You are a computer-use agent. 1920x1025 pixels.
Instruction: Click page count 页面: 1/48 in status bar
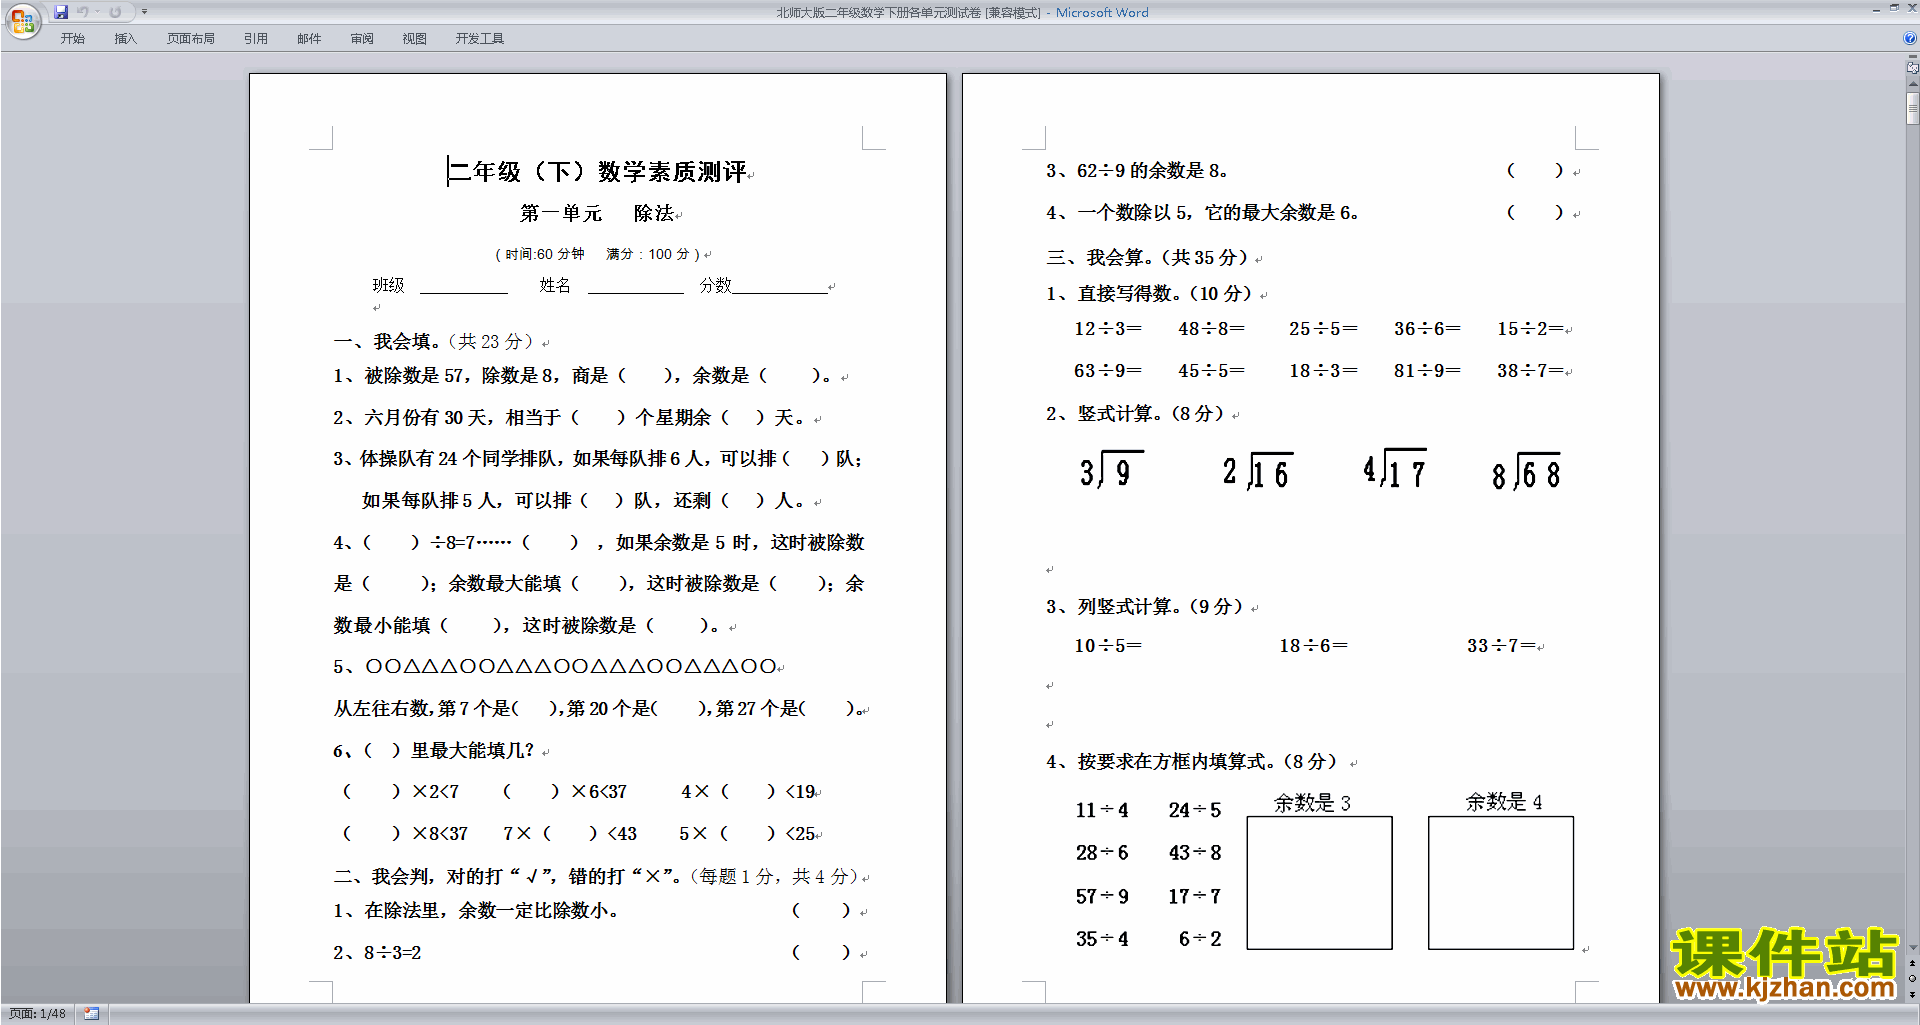point(38,1014)
